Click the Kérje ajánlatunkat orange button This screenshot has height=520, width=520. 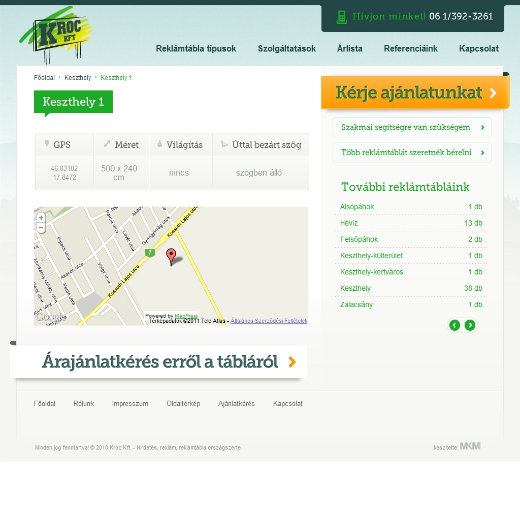tap(415, 92)
